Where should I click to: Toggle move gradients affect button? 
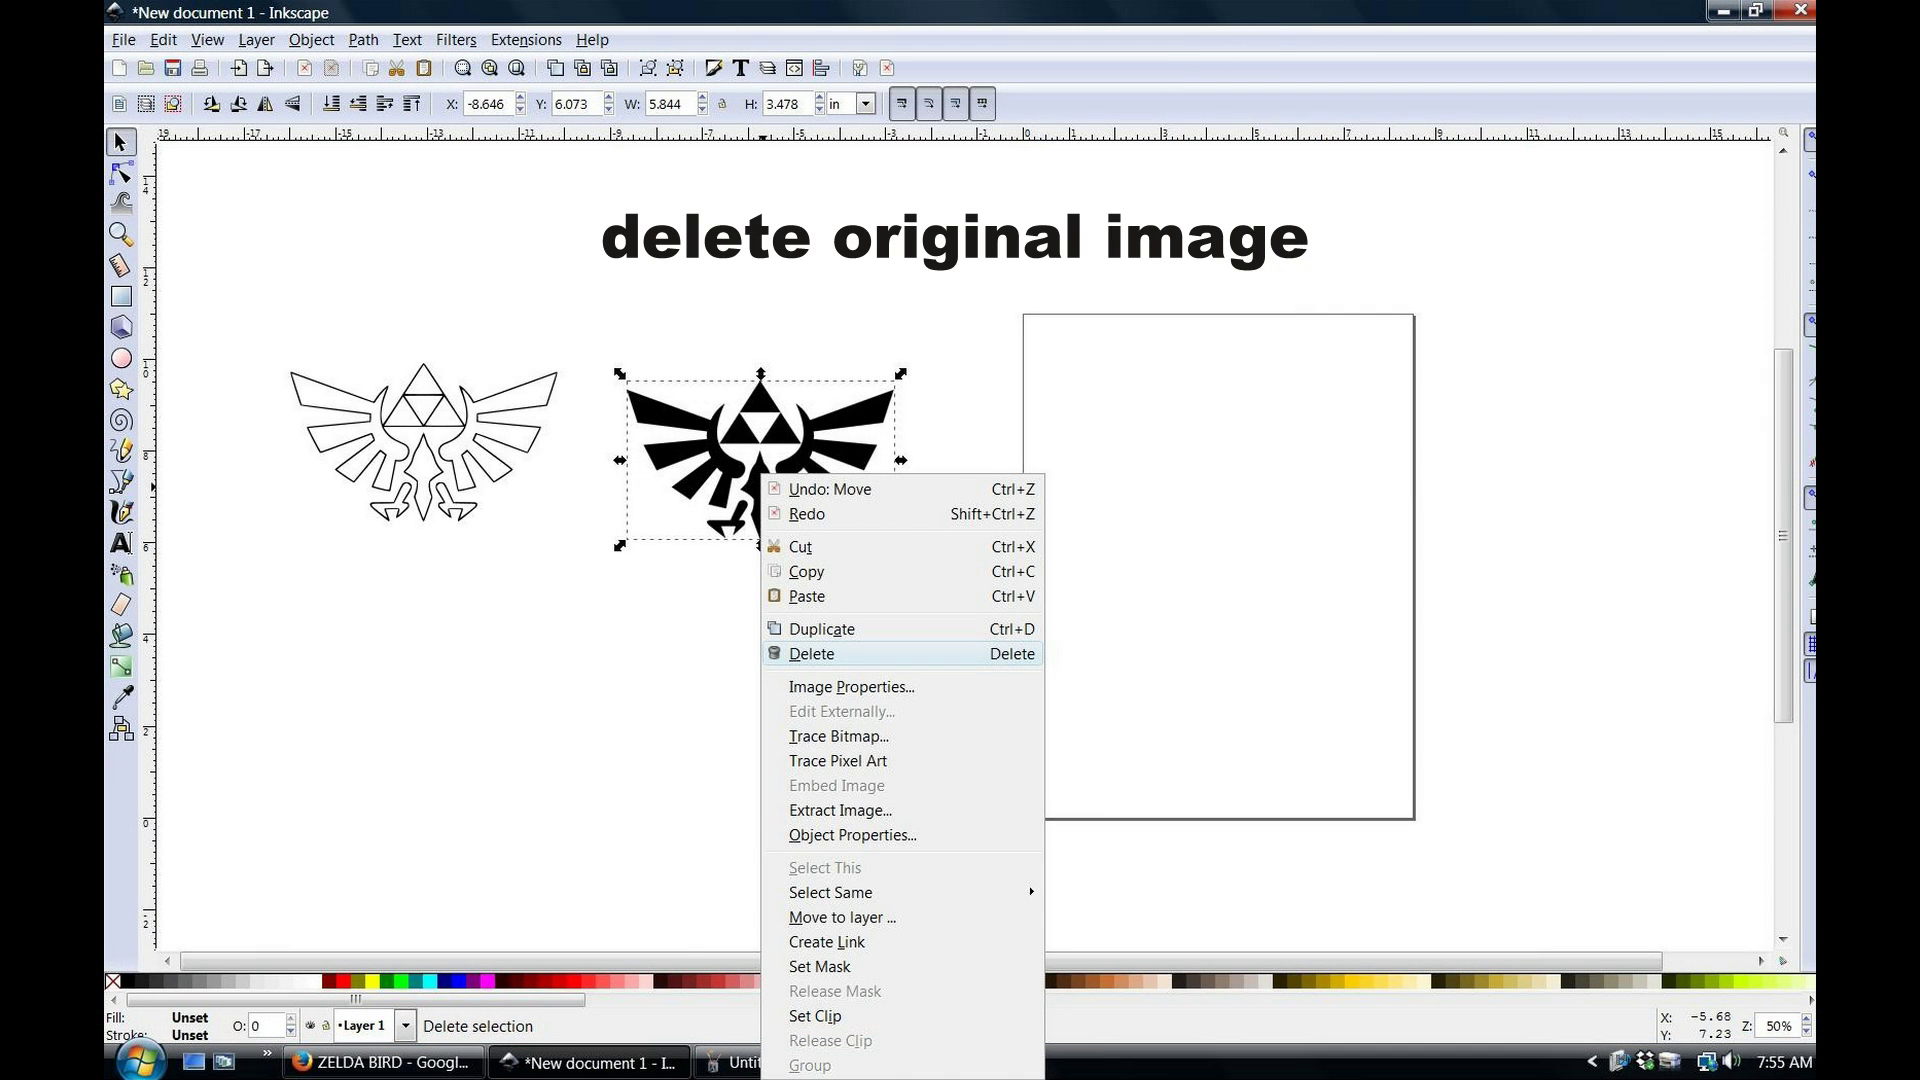956,104
